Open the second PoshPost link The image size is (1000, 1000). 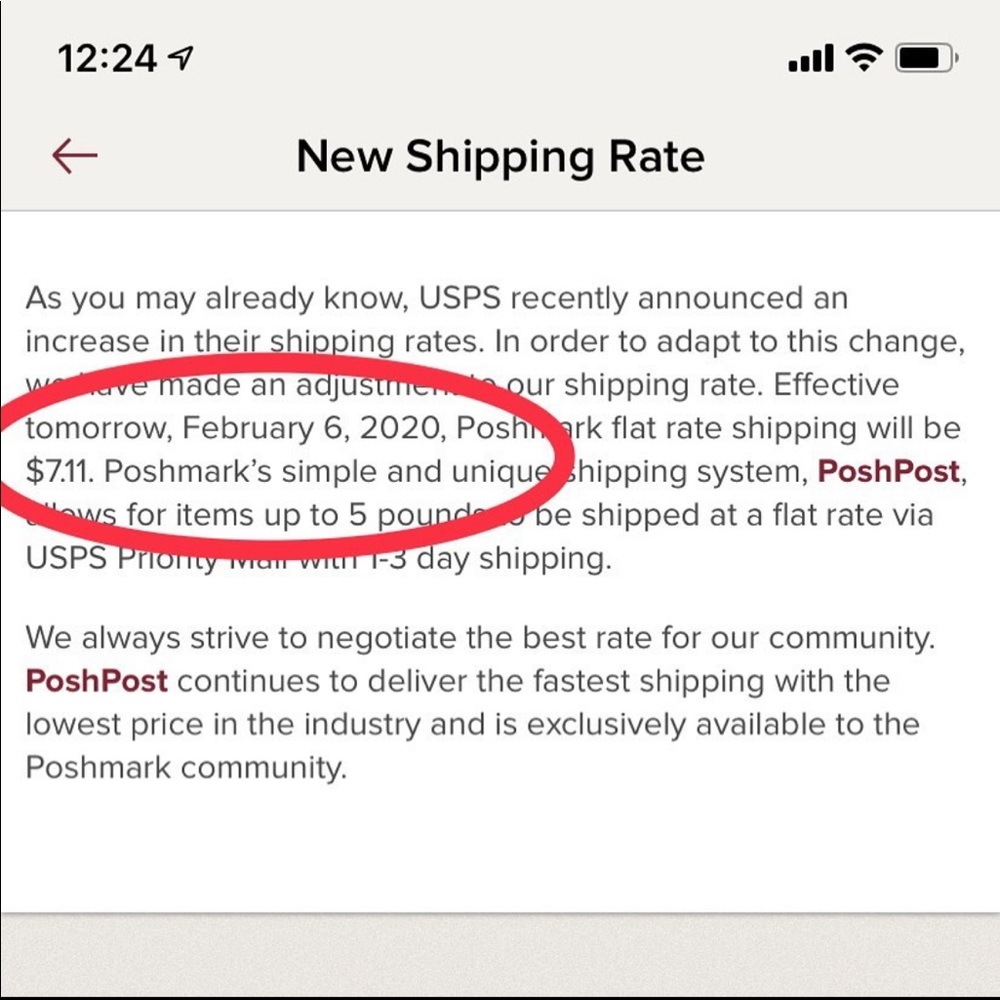(96, 681)
